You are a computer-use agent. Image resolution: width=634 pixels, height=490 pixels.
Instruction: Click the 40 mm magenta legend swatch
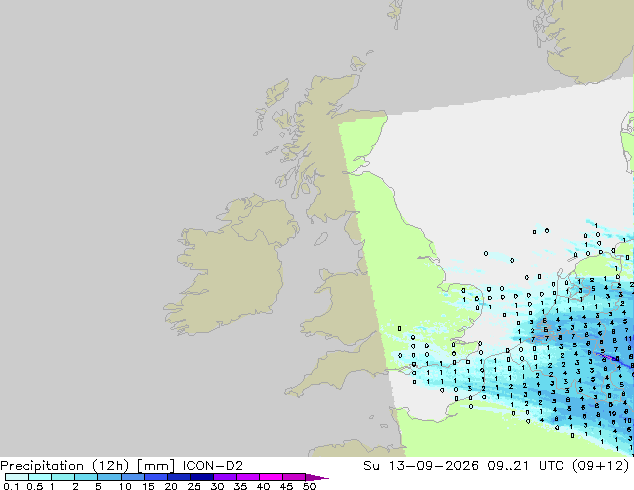(x=271, y=477)
